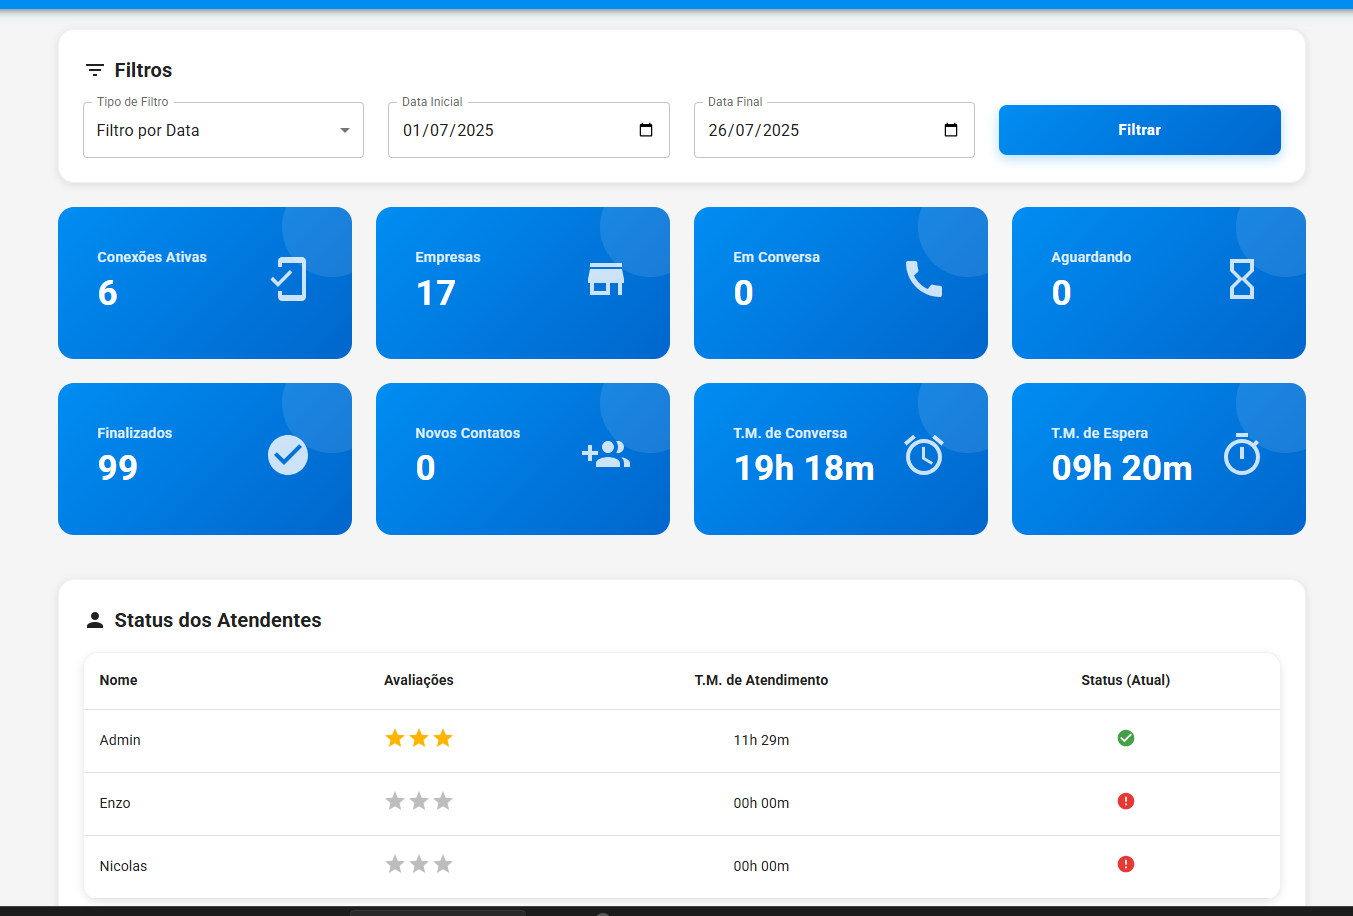Open the Data Inicial calendar picker

tap(646, 130)
